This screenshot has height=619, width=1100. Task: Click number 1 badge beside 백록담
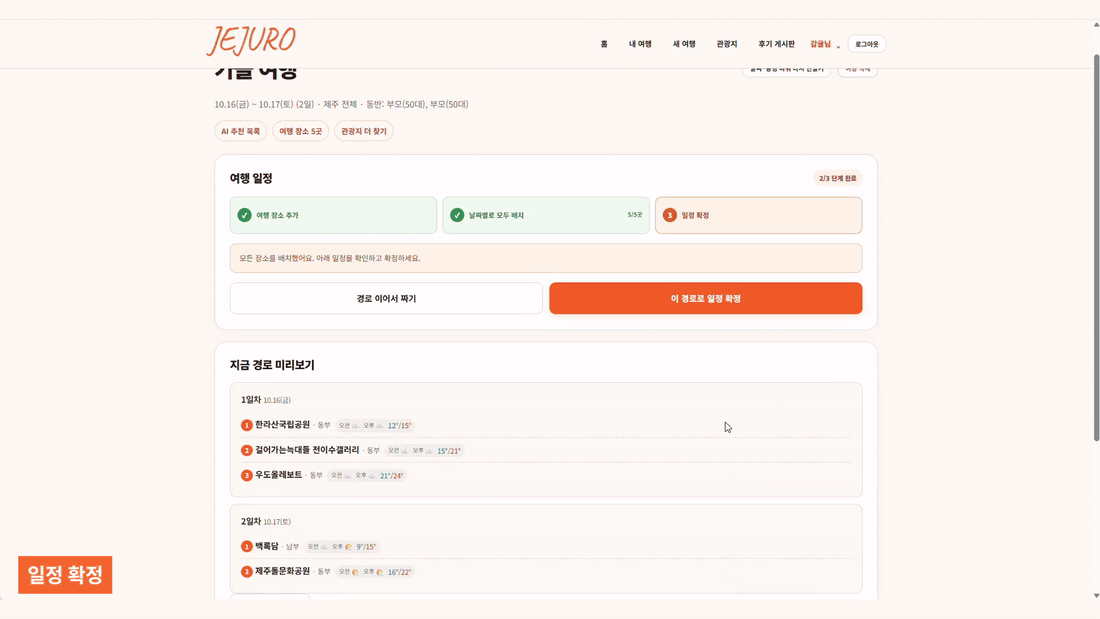pos(246,547)
